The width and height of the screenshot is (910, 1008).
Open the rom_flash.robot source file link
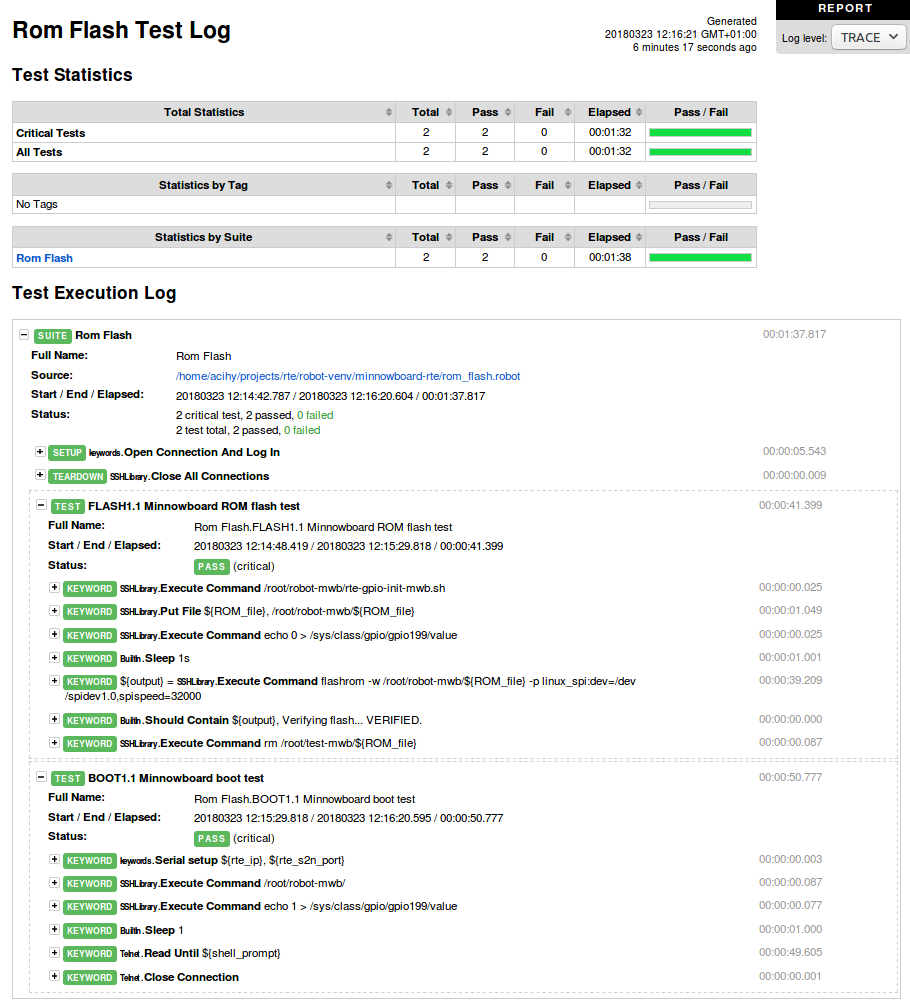347,376
